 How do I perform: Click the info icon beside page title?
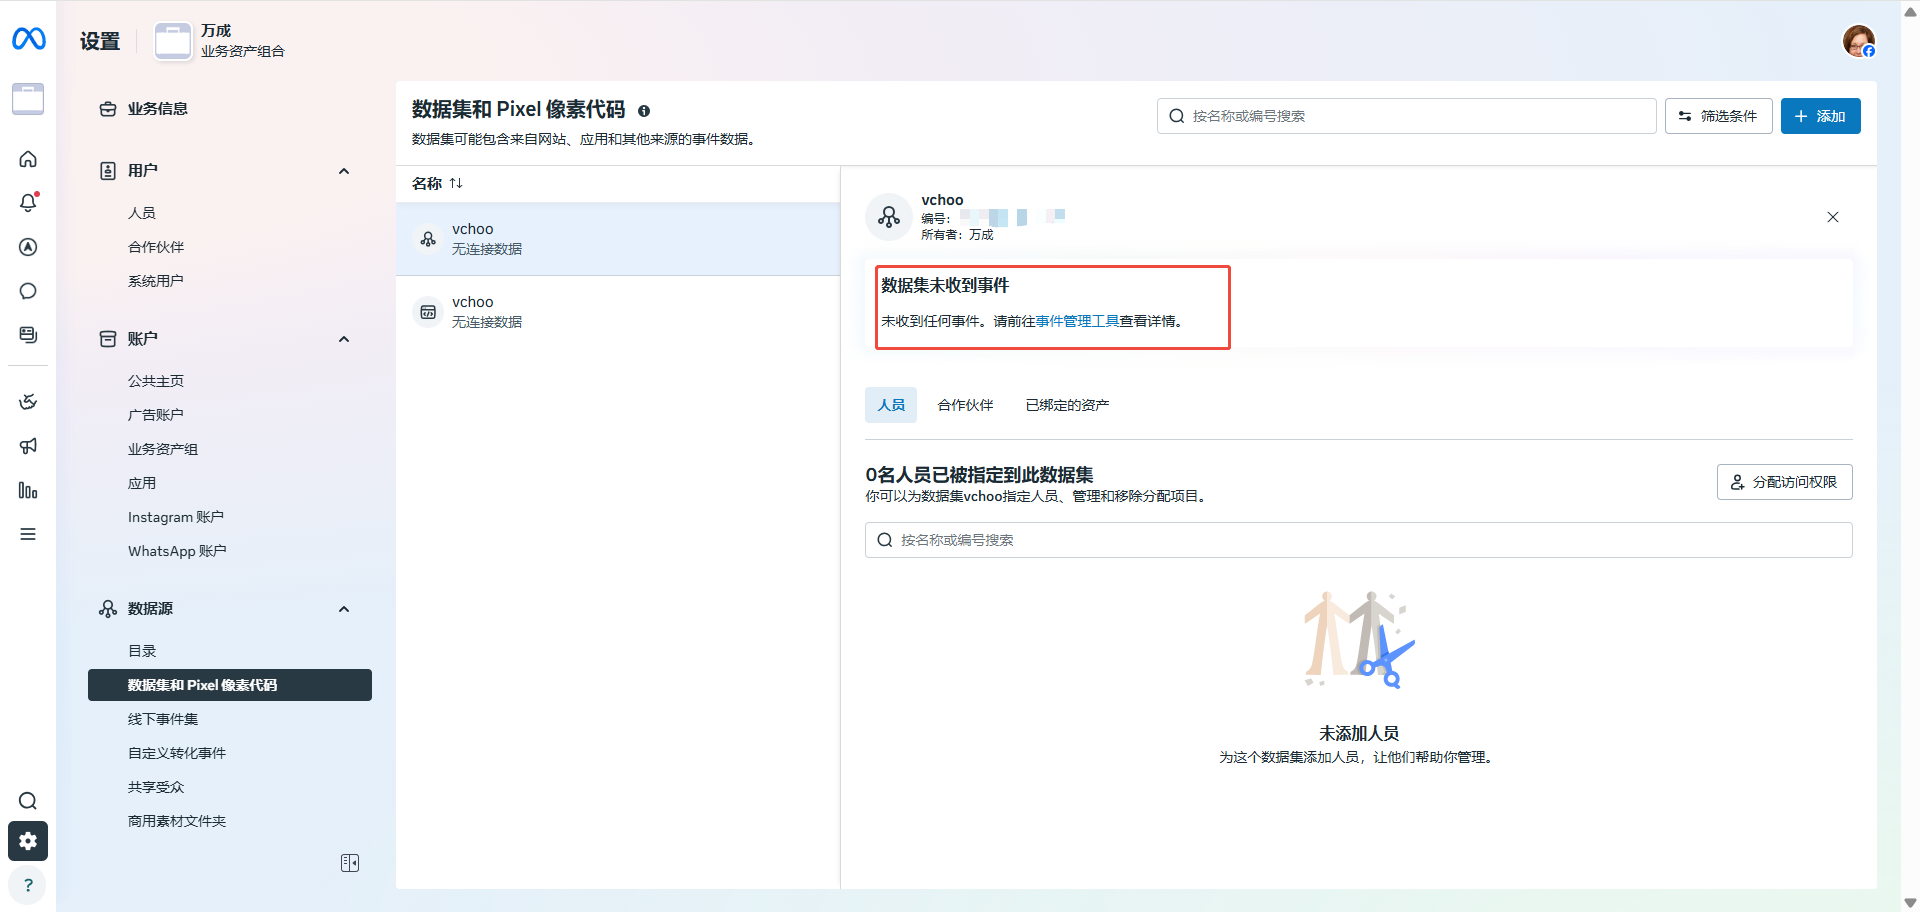pos(644,111)
